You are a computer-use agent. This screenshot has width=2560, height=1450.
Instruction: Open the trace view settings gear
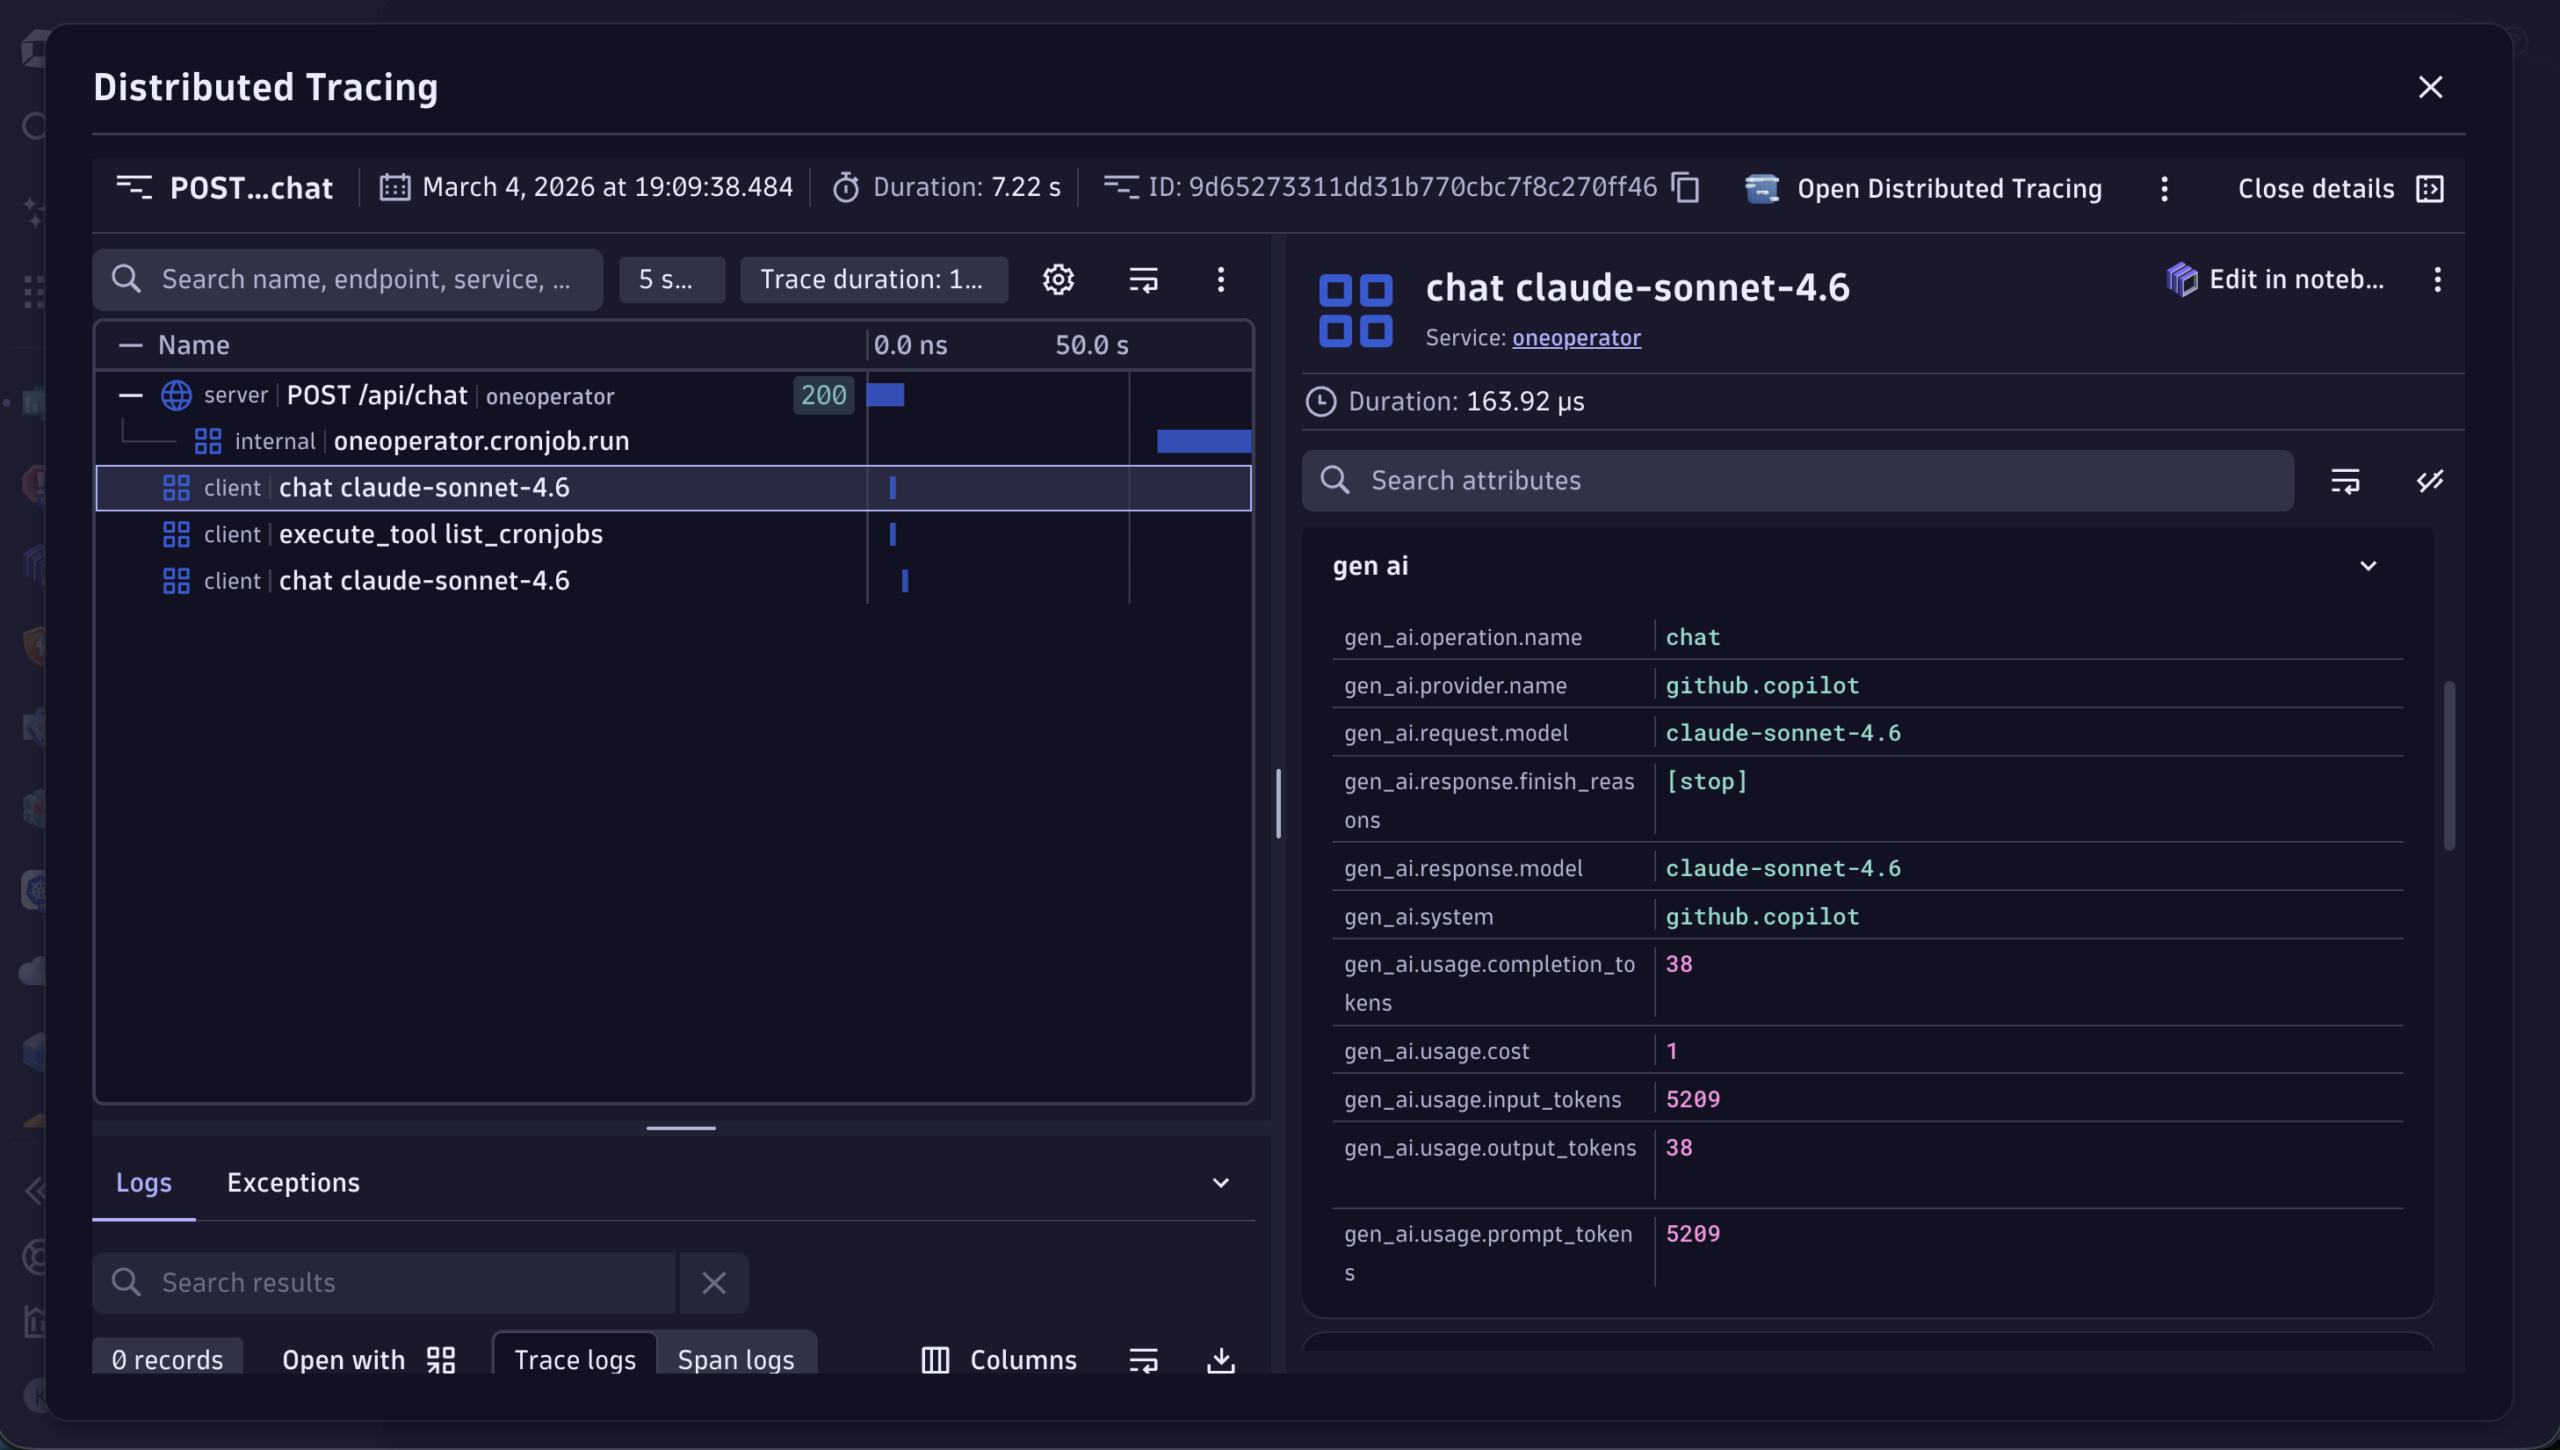[1058, 279]
